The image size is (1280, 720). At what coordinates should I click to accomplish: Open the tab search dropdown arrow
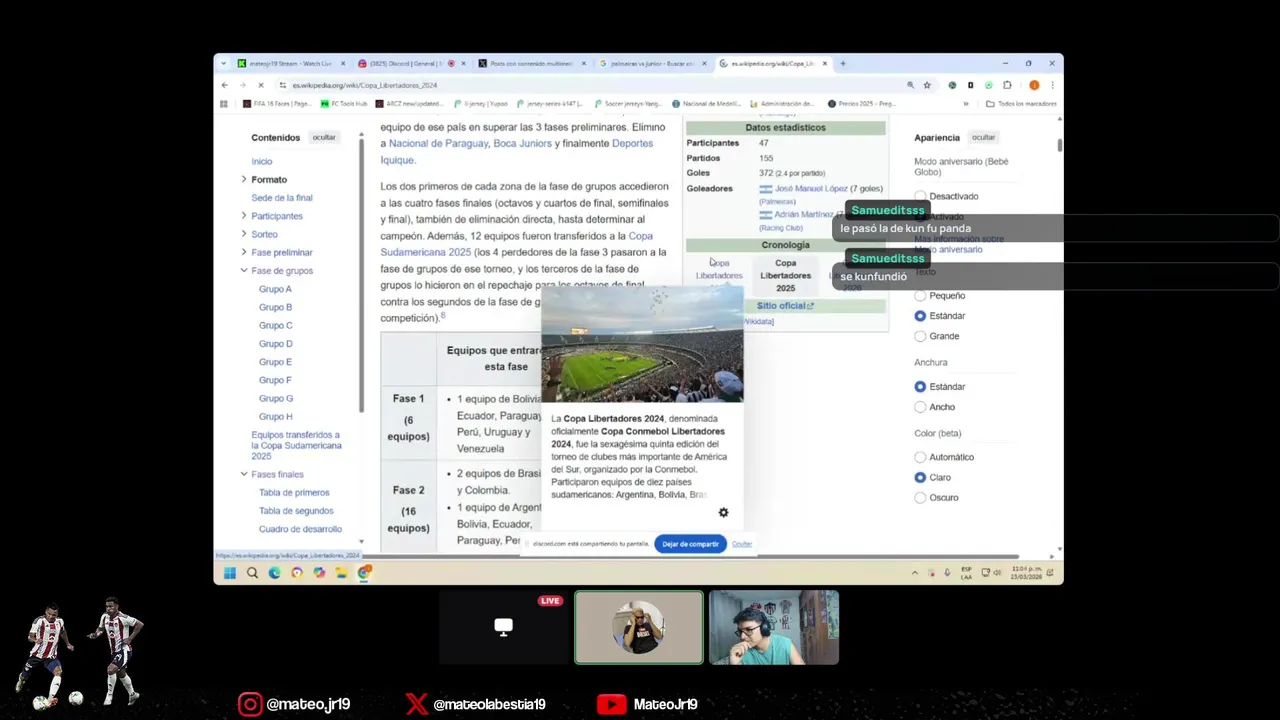pos(224,63)
